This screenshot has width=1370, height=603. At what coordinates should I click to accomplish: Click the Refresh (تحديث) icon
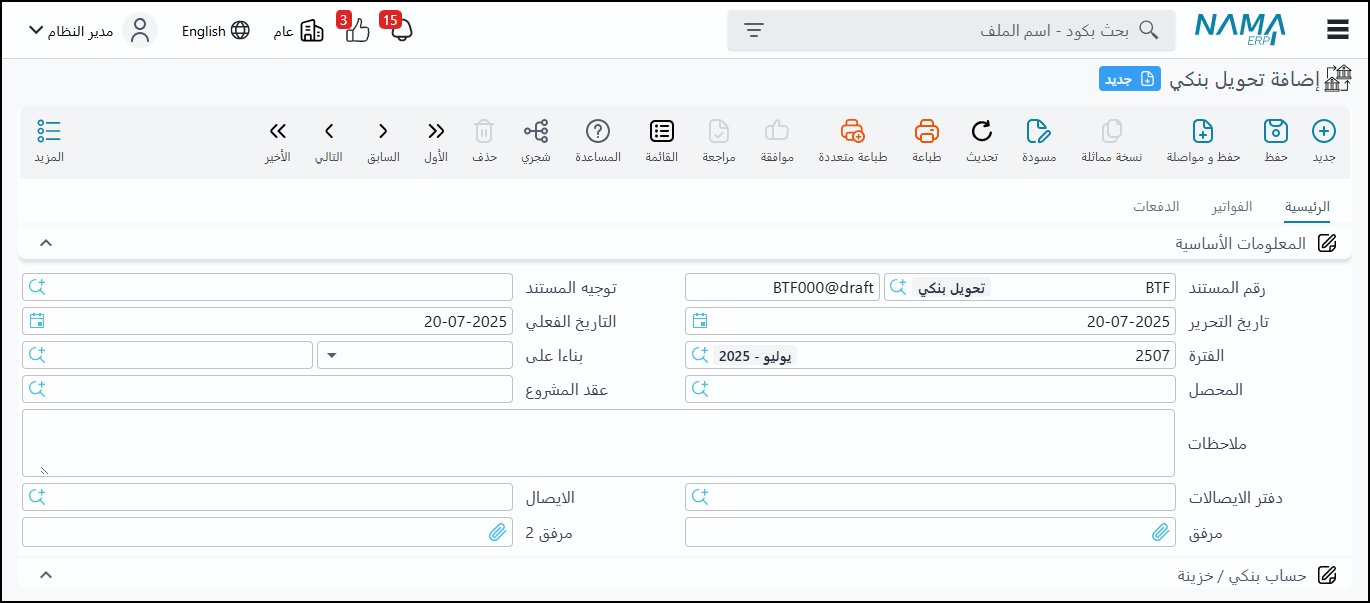pyautogui.click(x=982, y=132)
